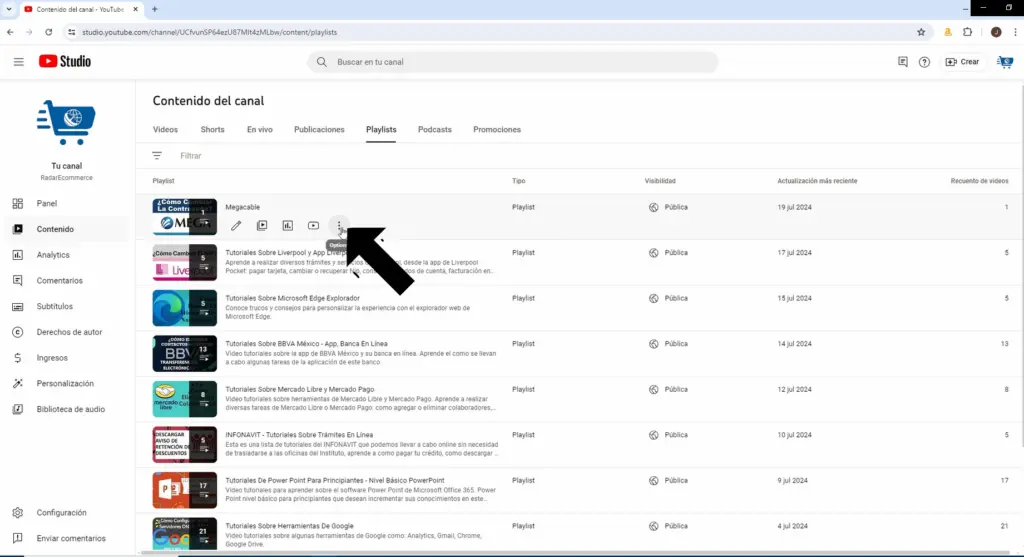The height and width of the screenshot is (557, 1024).
Task: Click the Filtrar filter input
Action: click(191, 156)
